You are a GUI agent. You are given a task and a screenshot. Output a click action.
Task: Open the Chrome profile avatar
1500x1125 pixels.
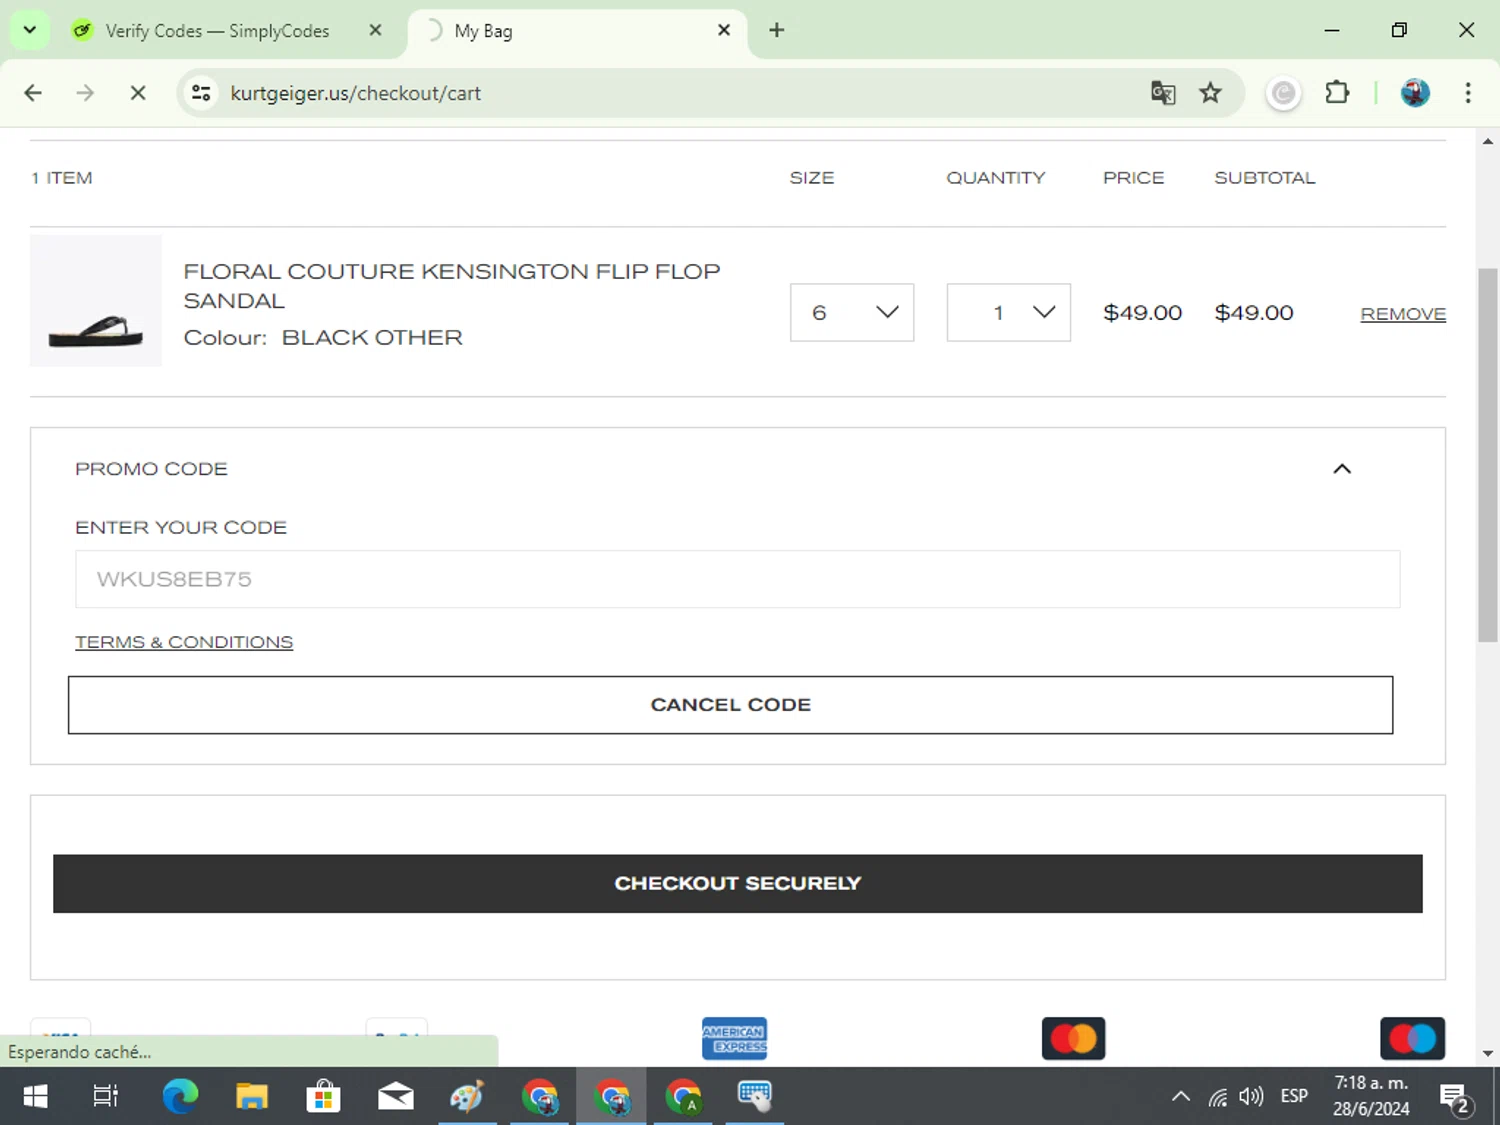1415,93
